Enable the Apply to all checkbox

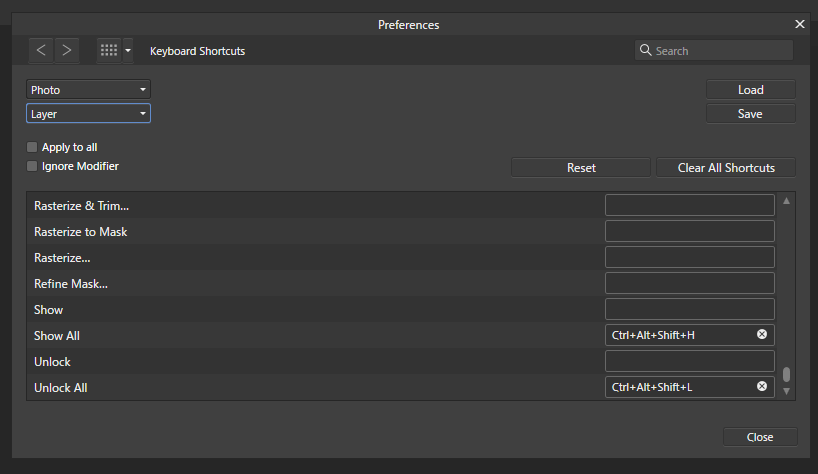pos(32,147)
